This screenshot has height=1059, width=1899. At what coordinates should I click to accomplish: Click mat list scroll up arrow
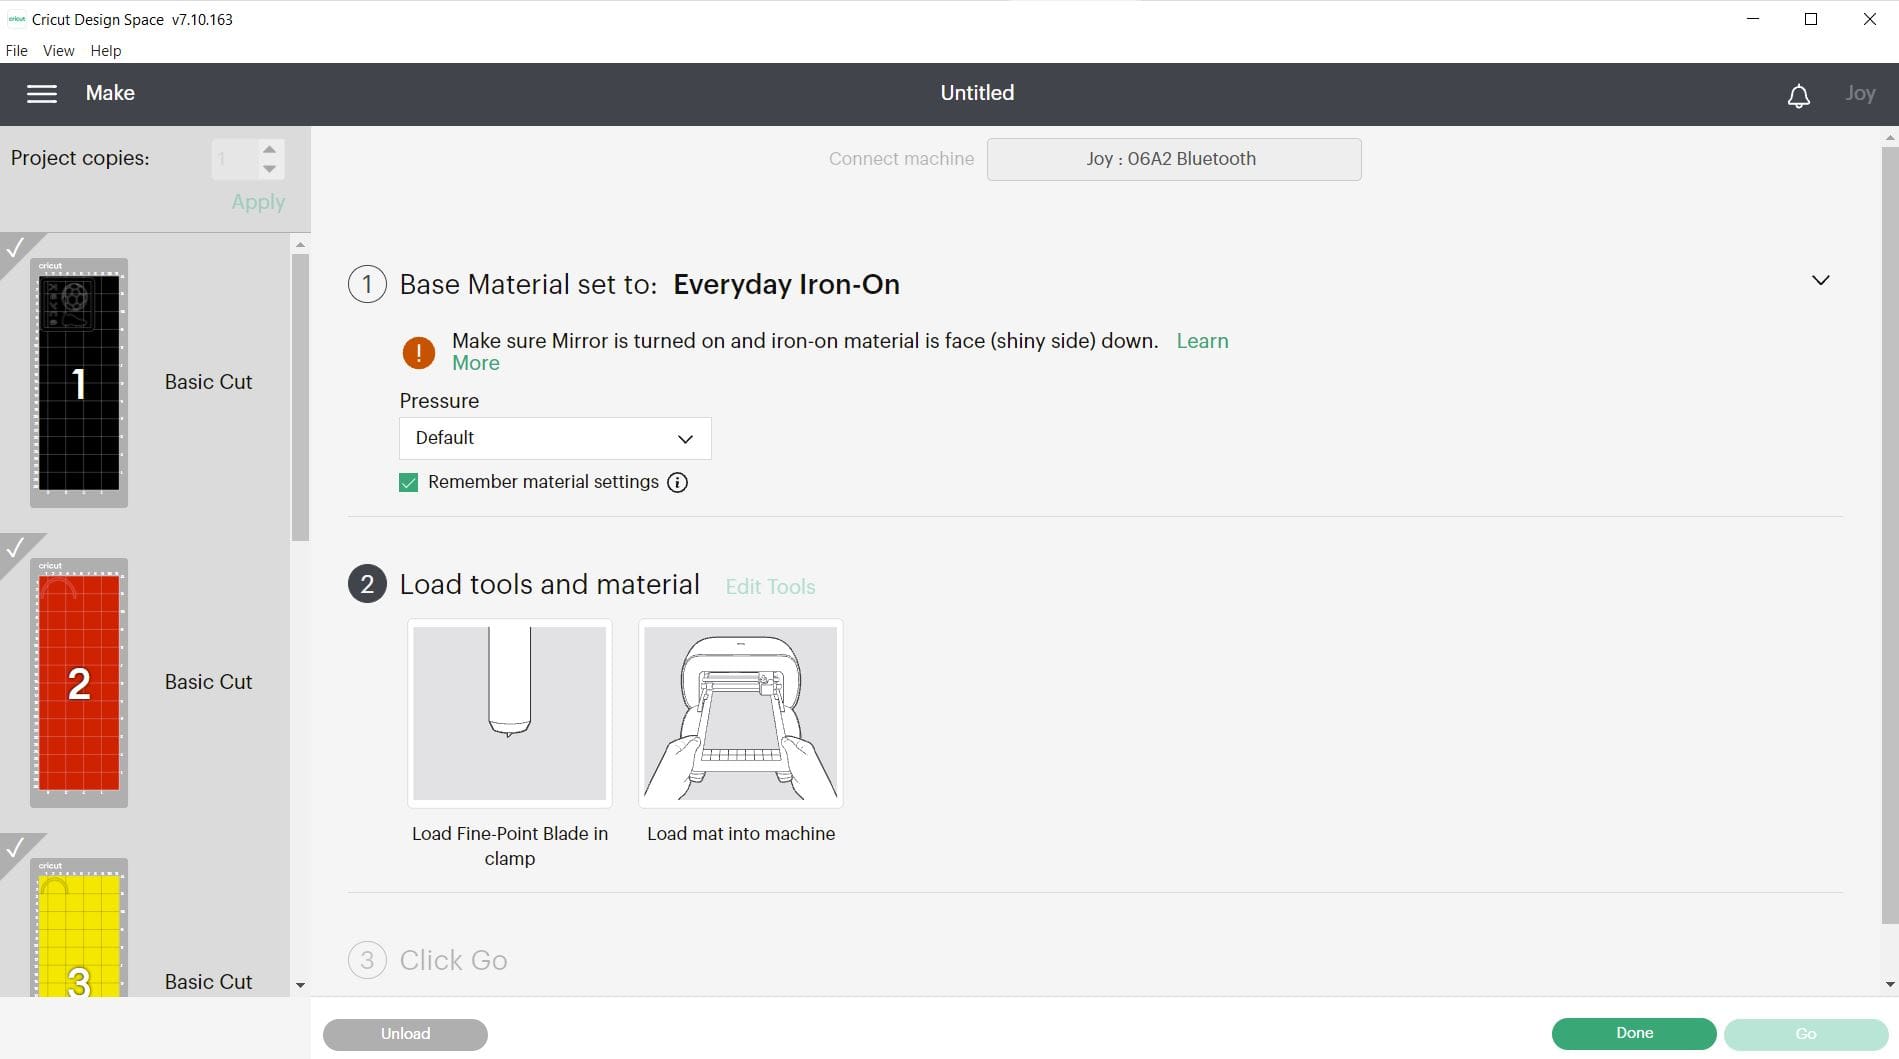click(x=300, y=244)
